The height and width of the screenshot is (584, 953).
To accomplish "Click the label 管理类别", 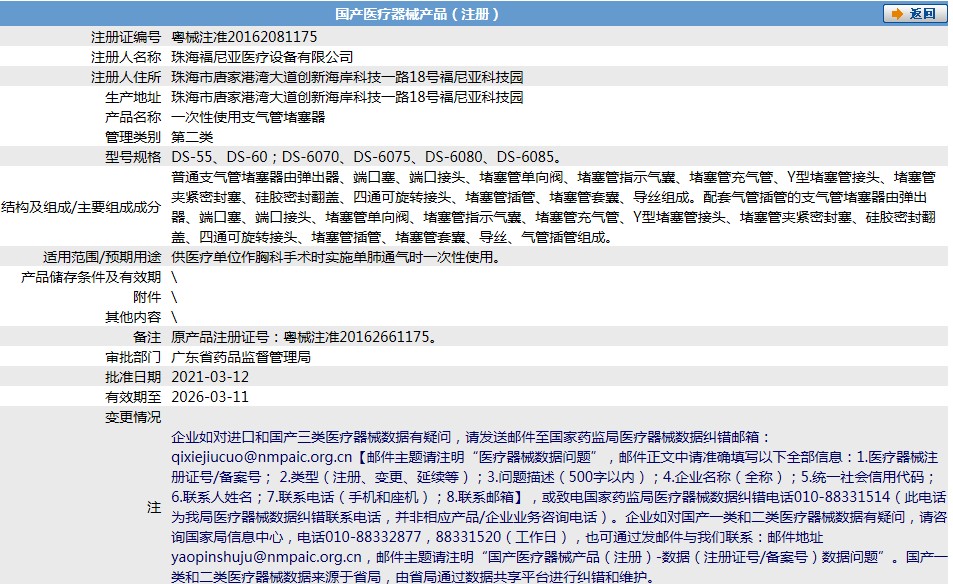I will [133, 137].
